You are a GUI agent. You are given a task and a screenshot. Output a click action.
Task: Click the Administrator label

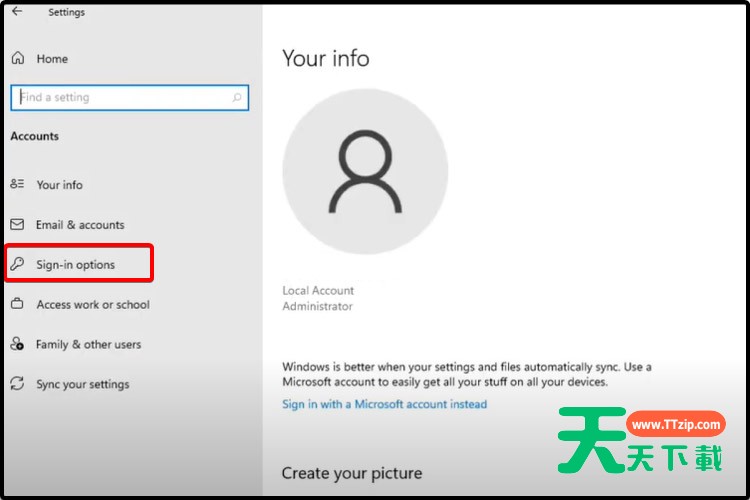pos(318,306)
